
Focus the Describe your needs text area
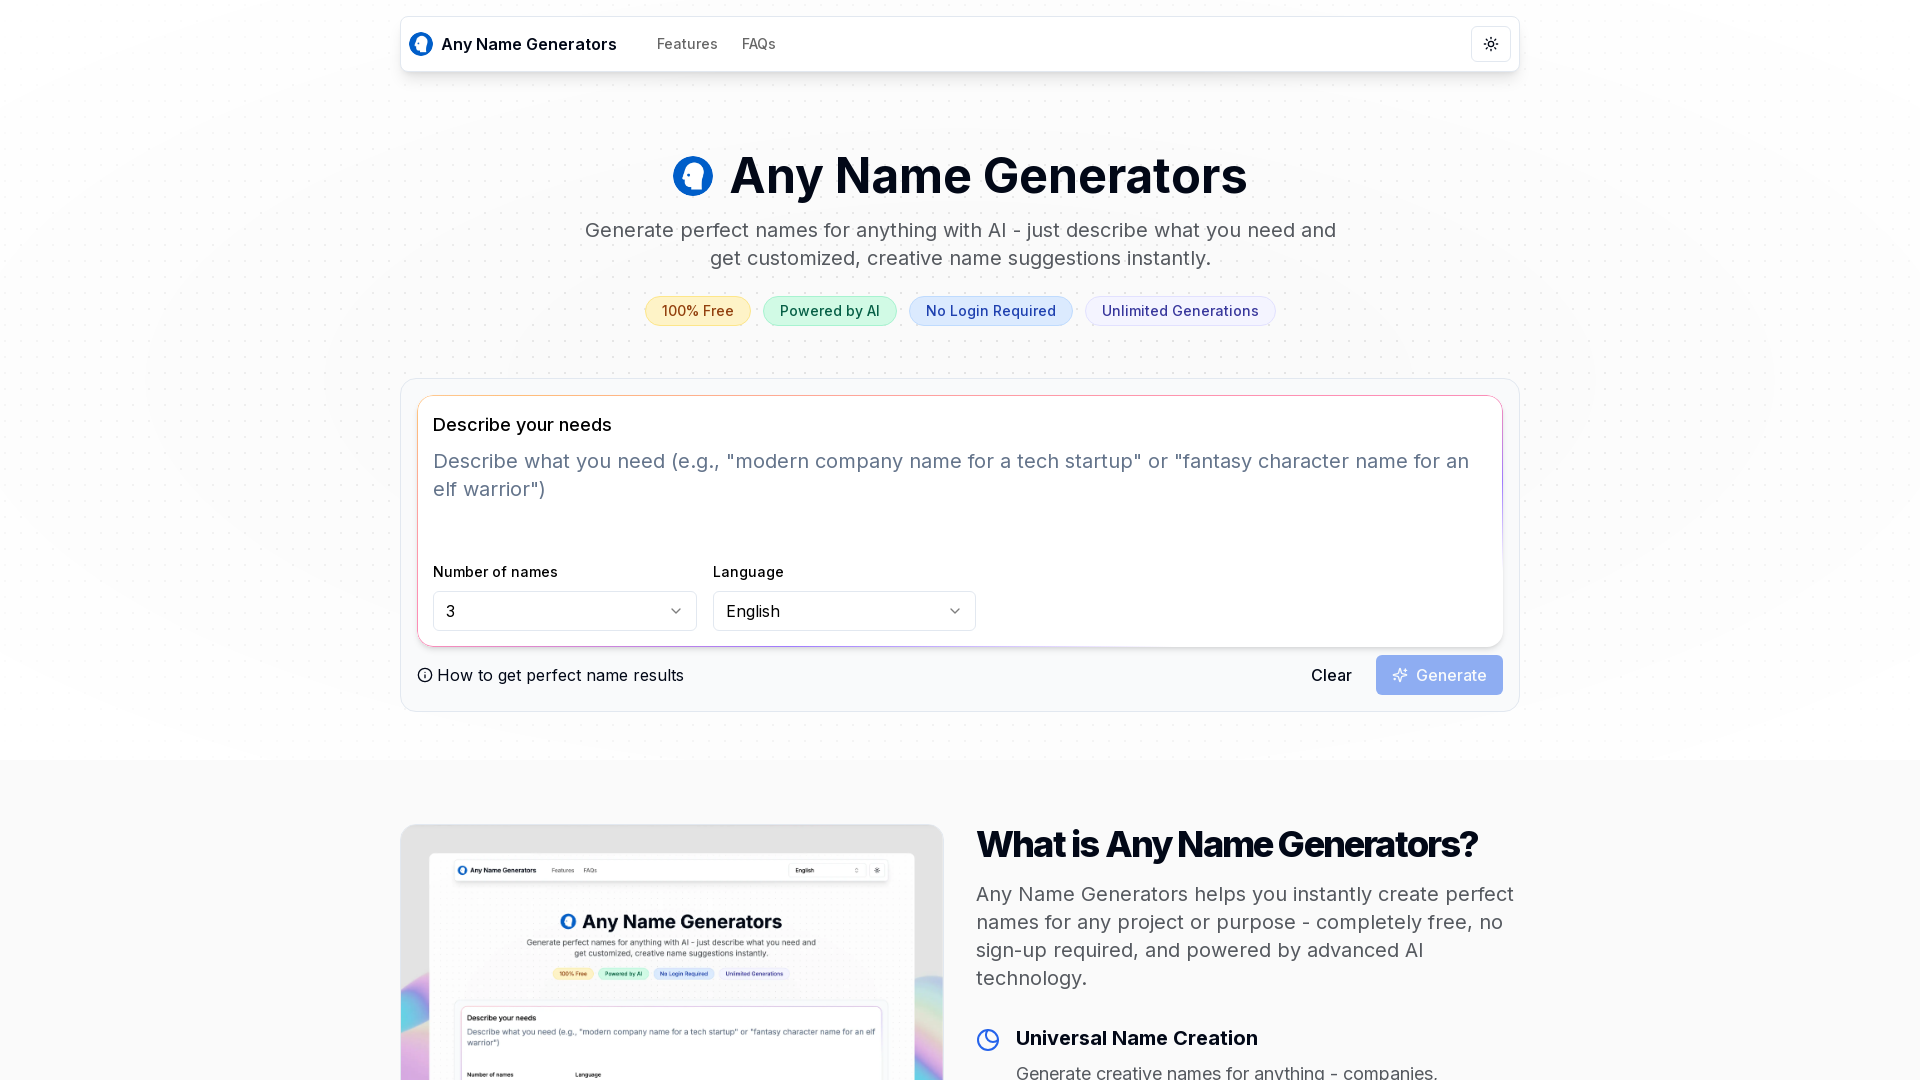tap(960, 496)
